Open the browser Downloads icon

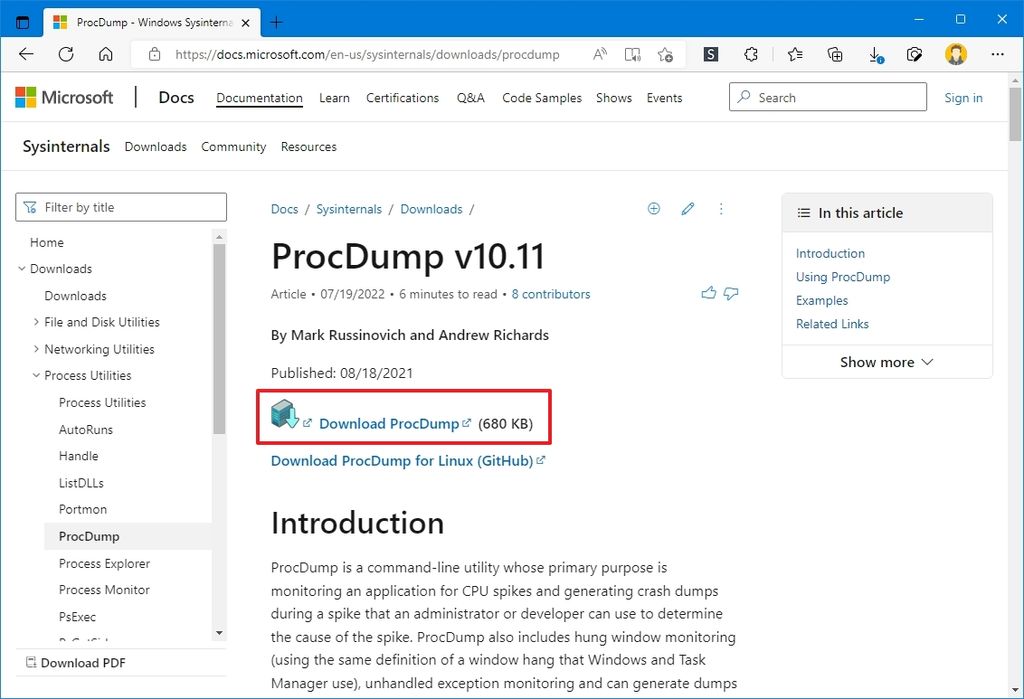(x=874, y=54)
